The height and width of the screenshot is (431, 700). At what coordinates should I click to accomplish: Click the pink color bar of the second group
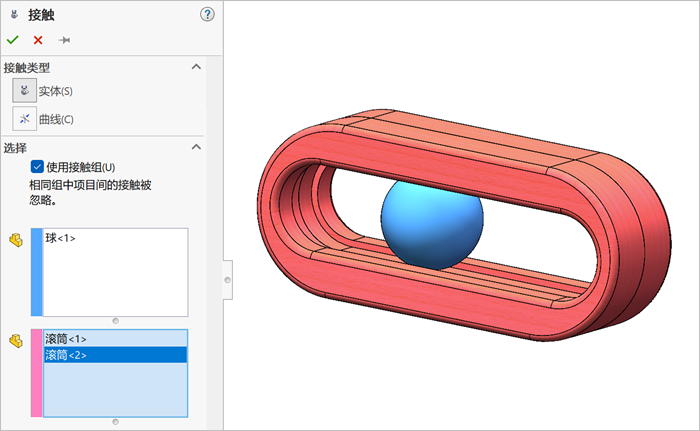coord(37,373)
